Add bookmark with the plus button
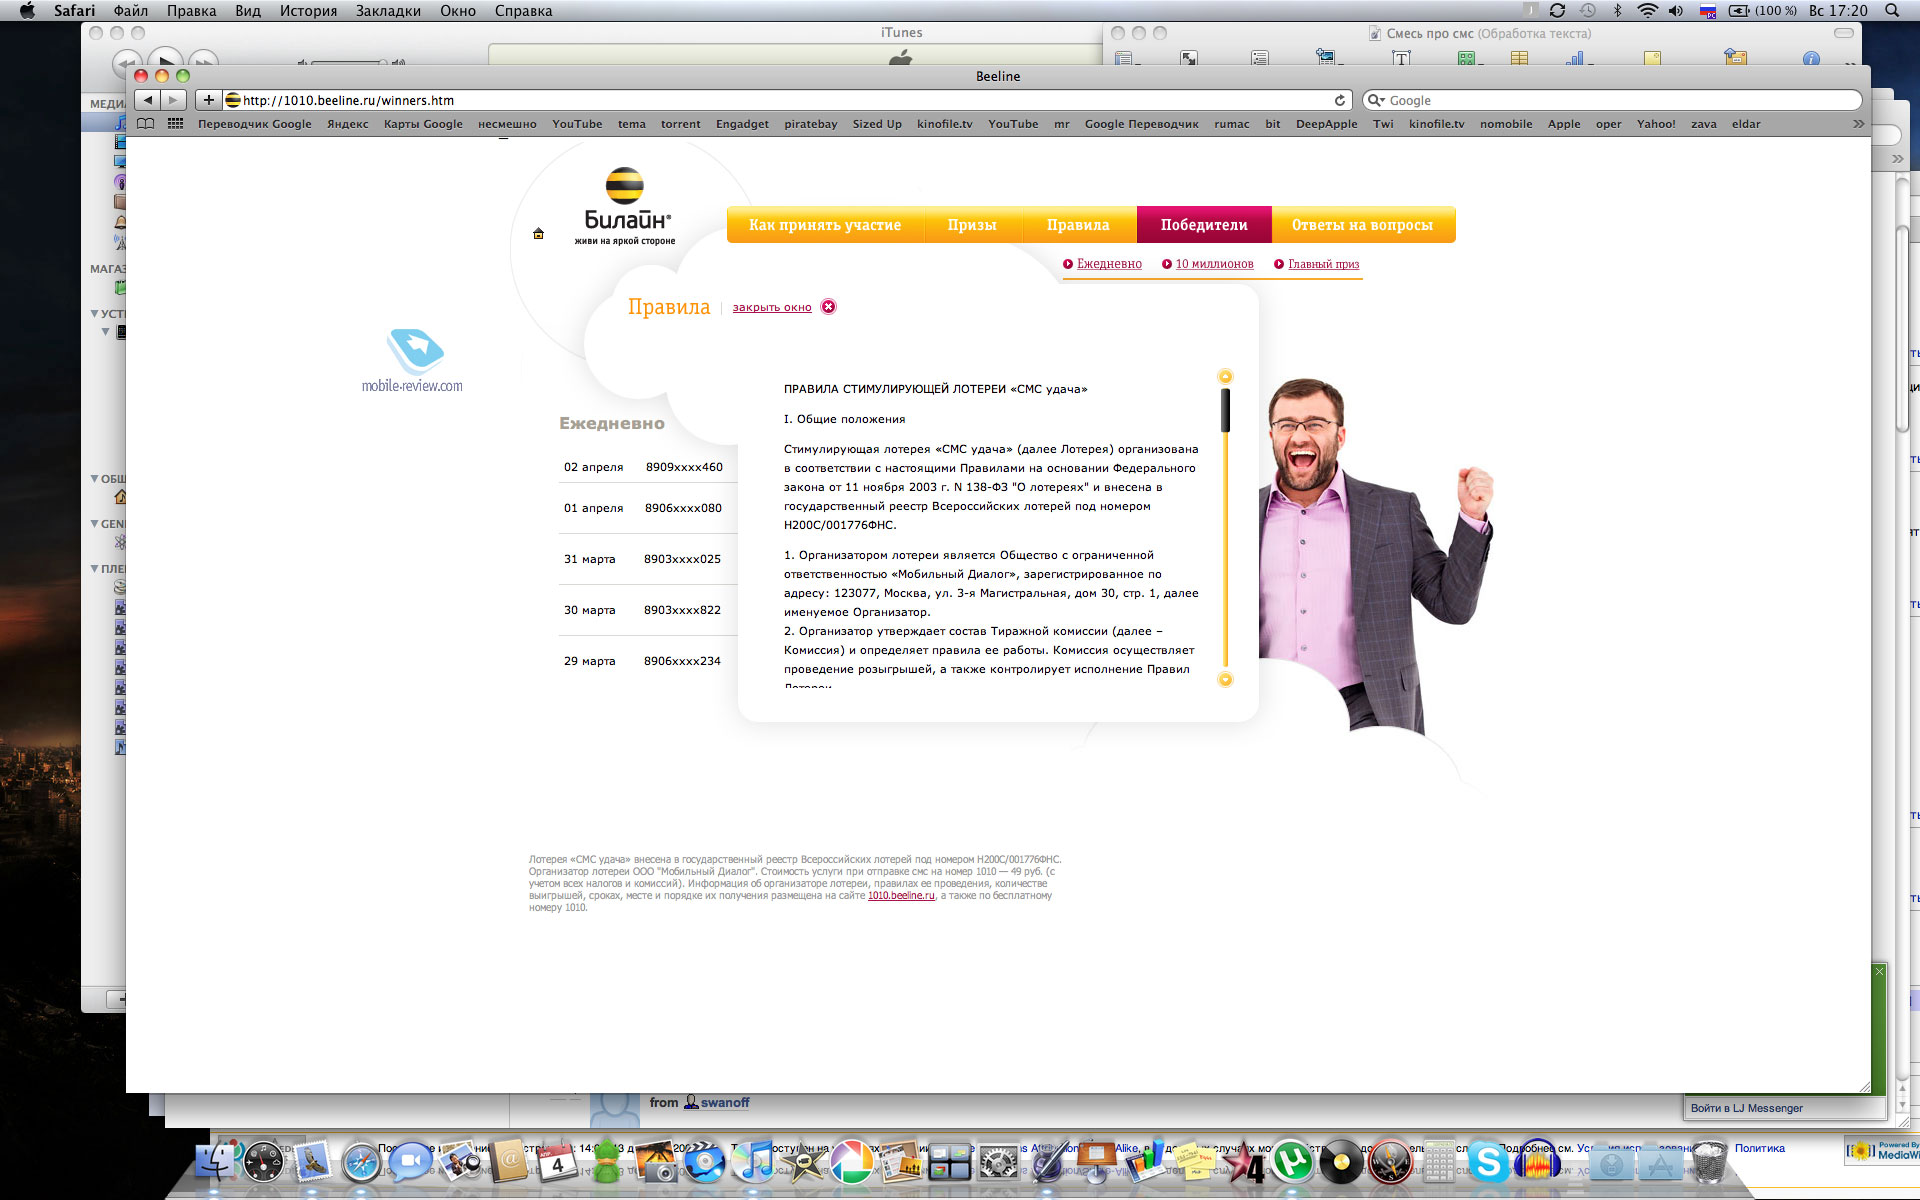 pos(208,100)
